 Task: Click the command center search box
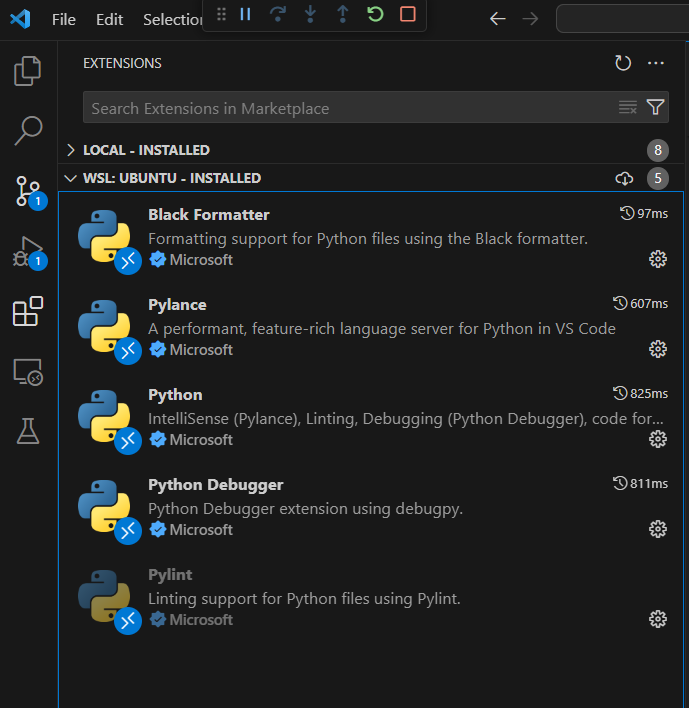pos(623,19)
